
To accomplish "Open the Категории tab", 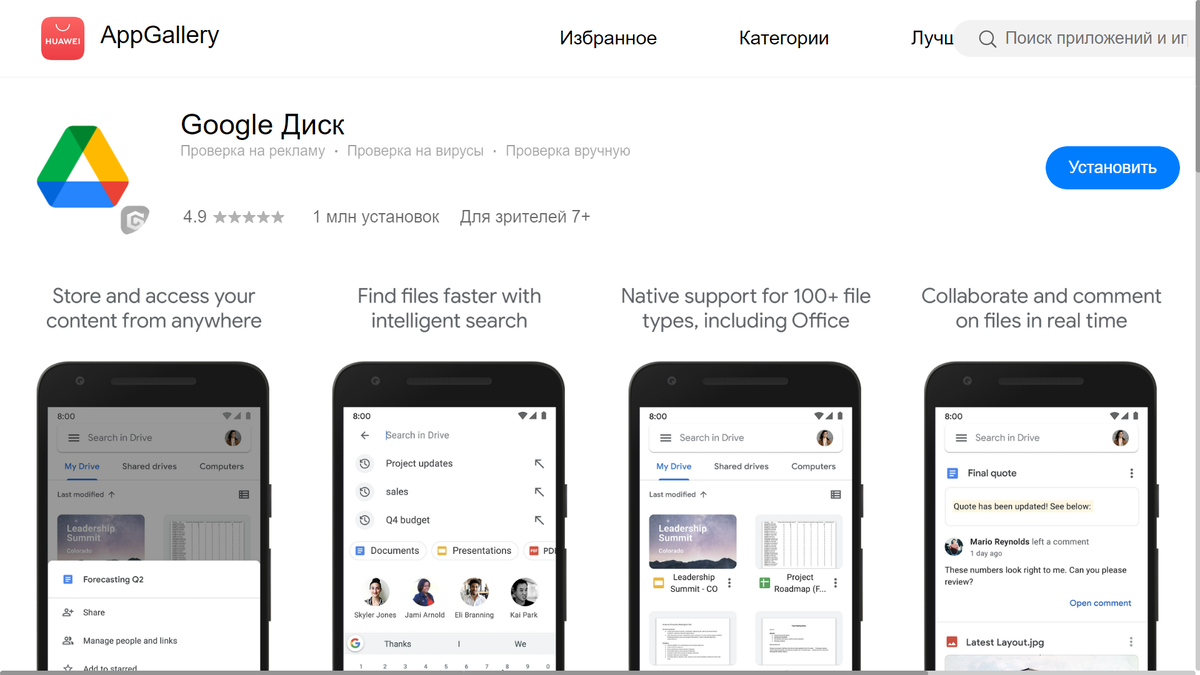I will pyautogui.click(x=784, y=39).
